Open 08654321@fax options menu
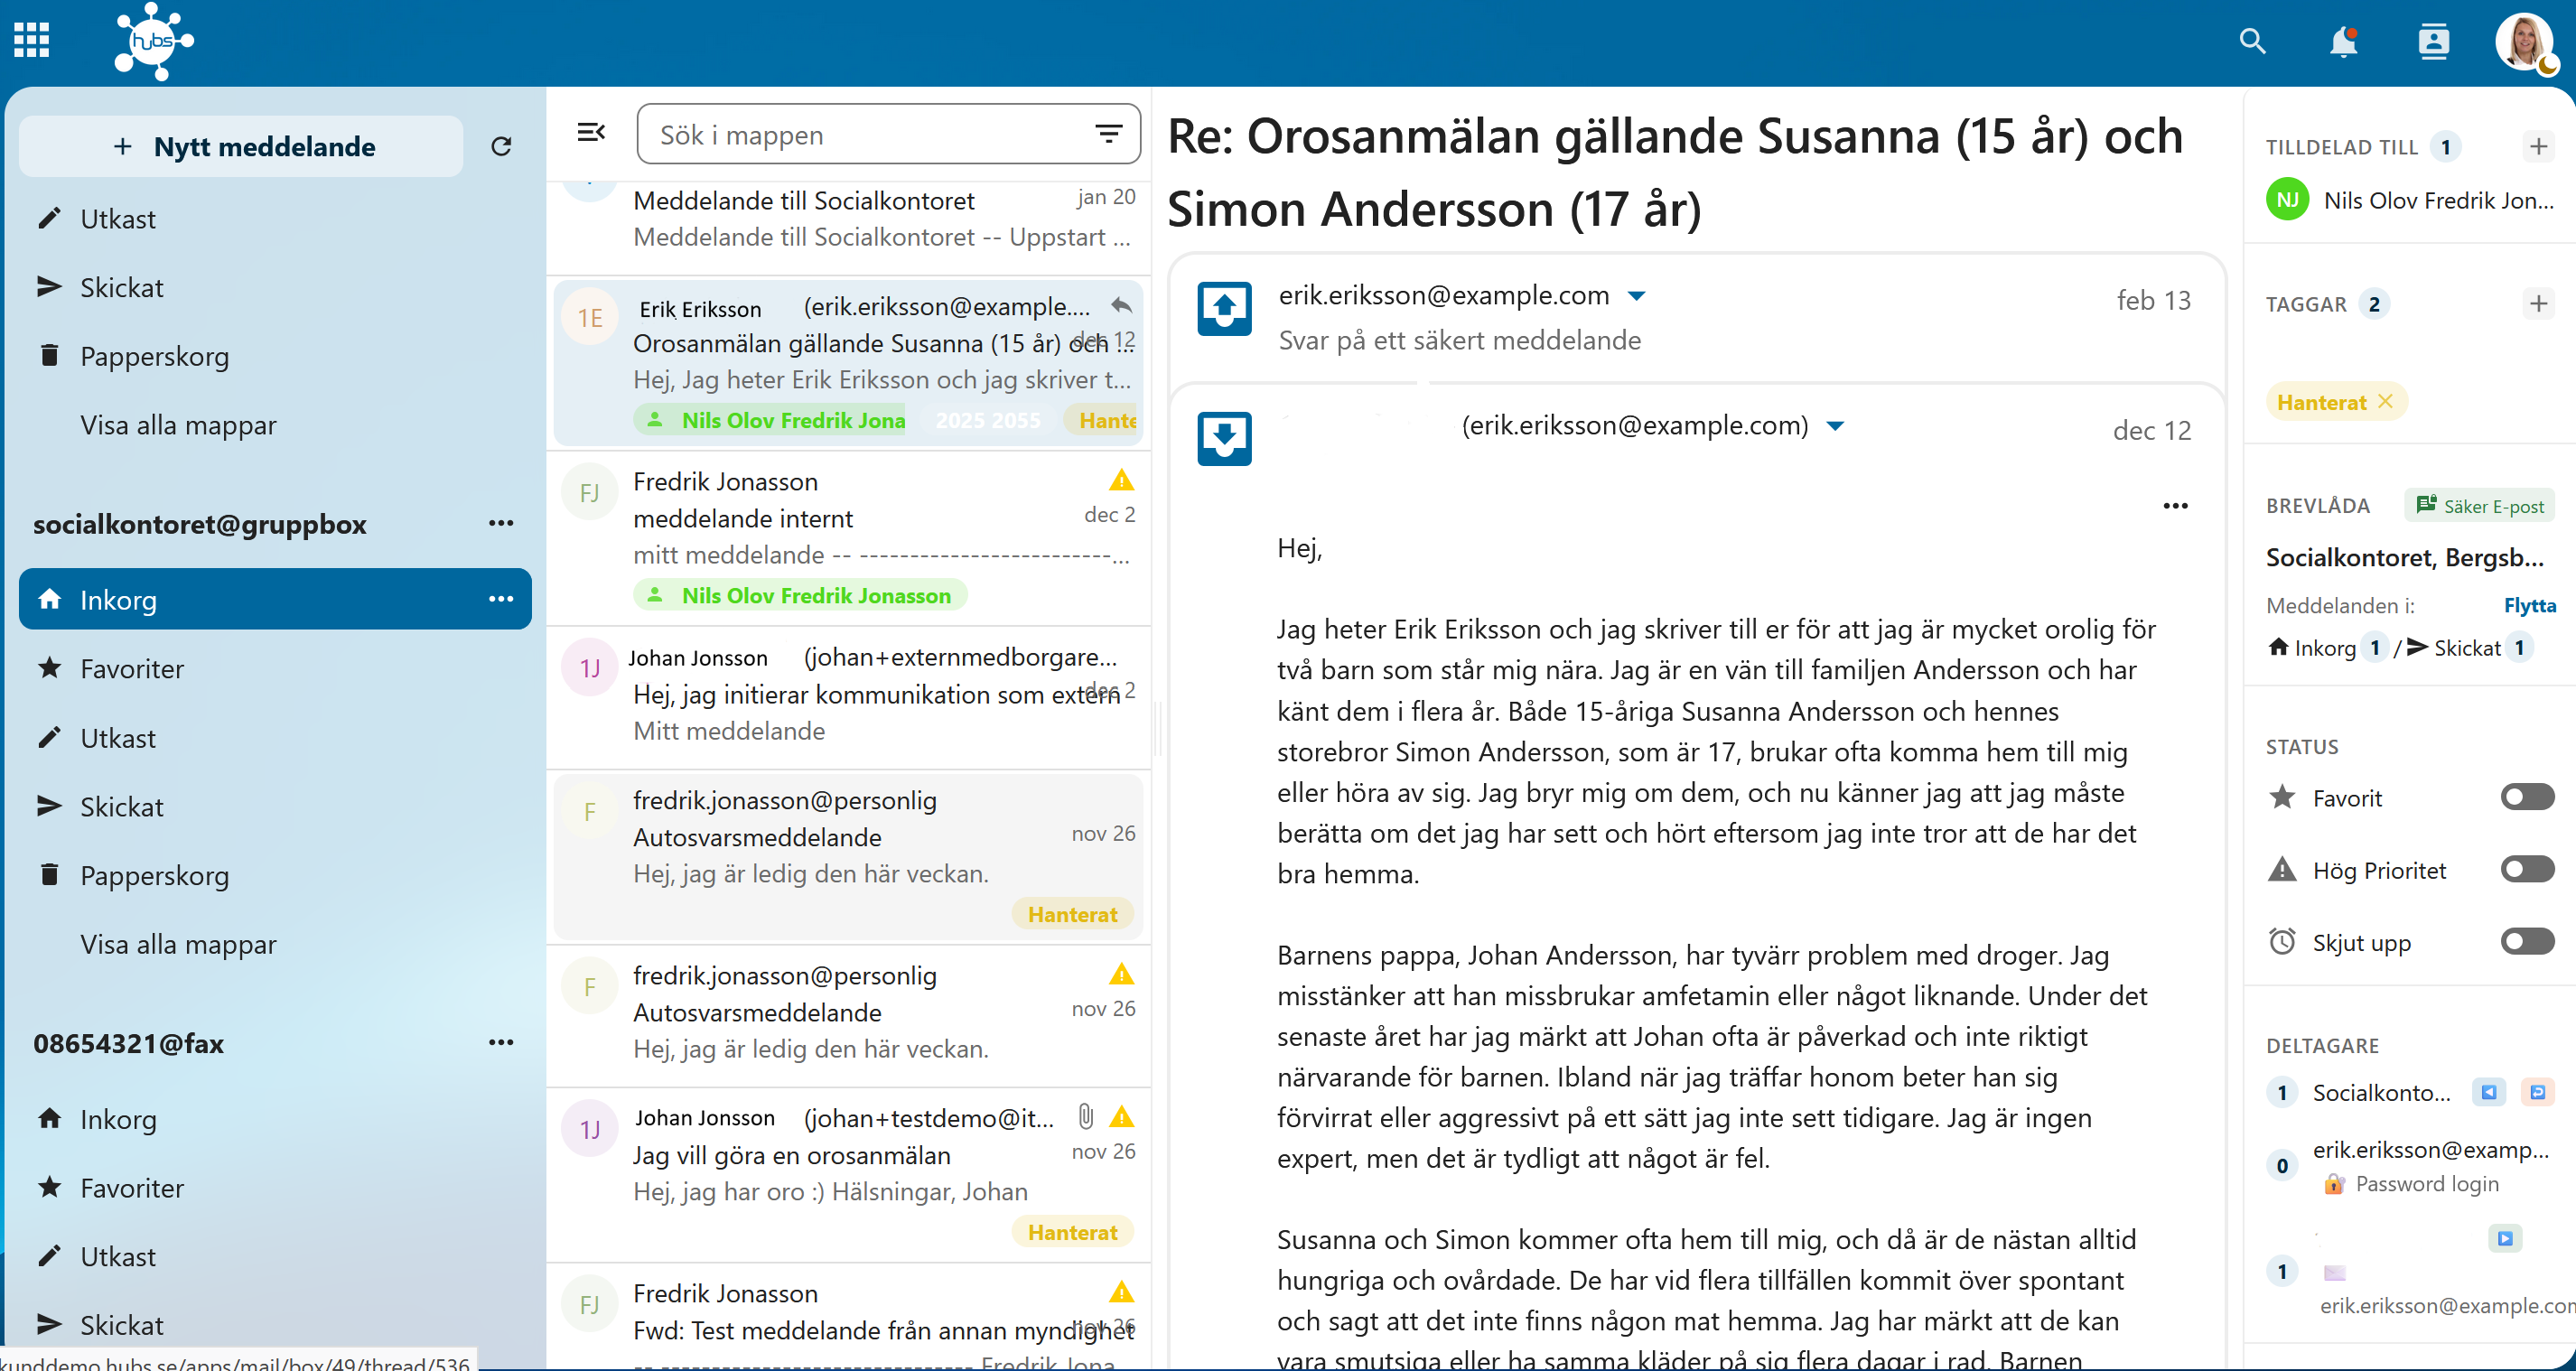This screenshot has width=2576, height=1371. click(x=501, y=1042)
